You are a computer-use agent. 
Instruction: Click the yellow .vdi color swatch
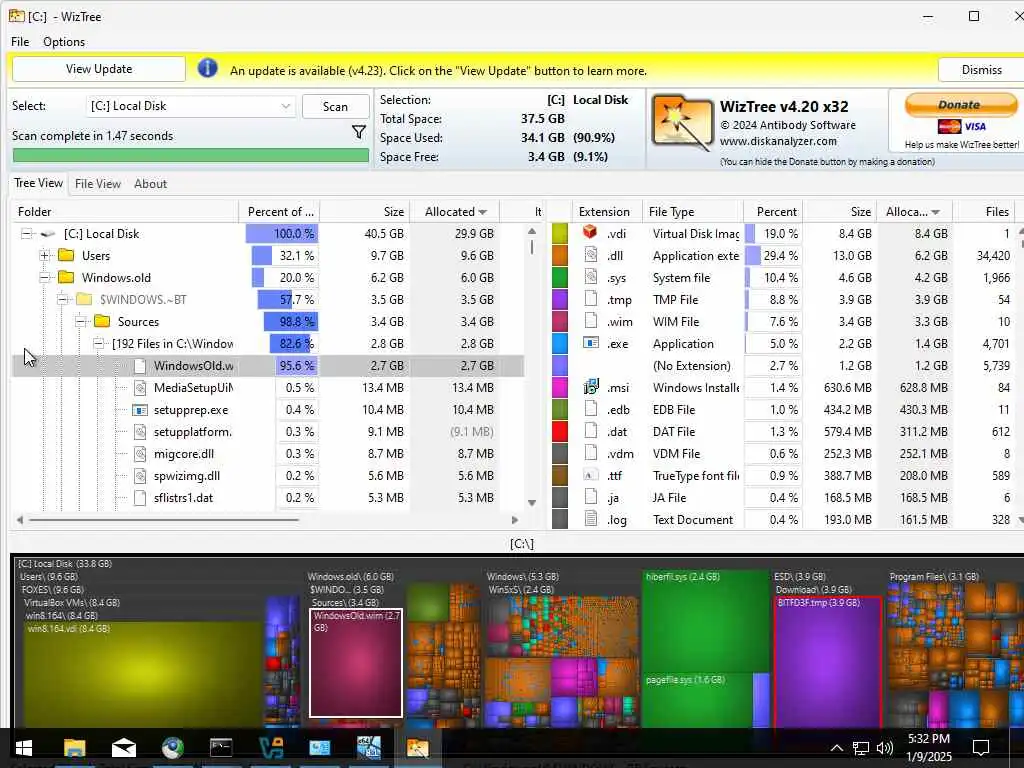point(560,233)
